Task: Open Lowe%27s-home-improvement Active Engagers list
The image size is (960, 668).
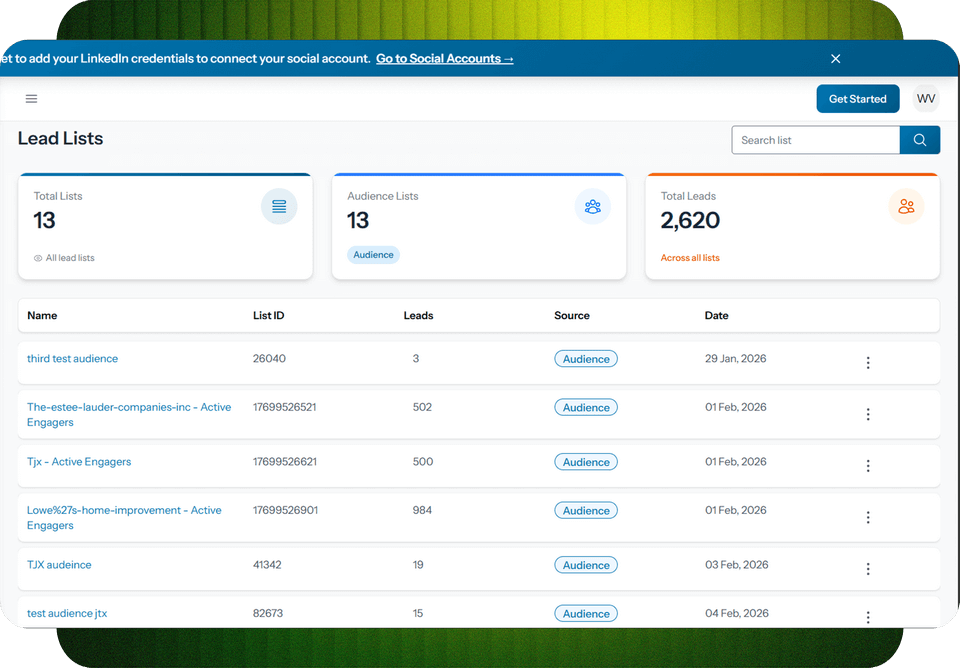Action: click(124, 518)
